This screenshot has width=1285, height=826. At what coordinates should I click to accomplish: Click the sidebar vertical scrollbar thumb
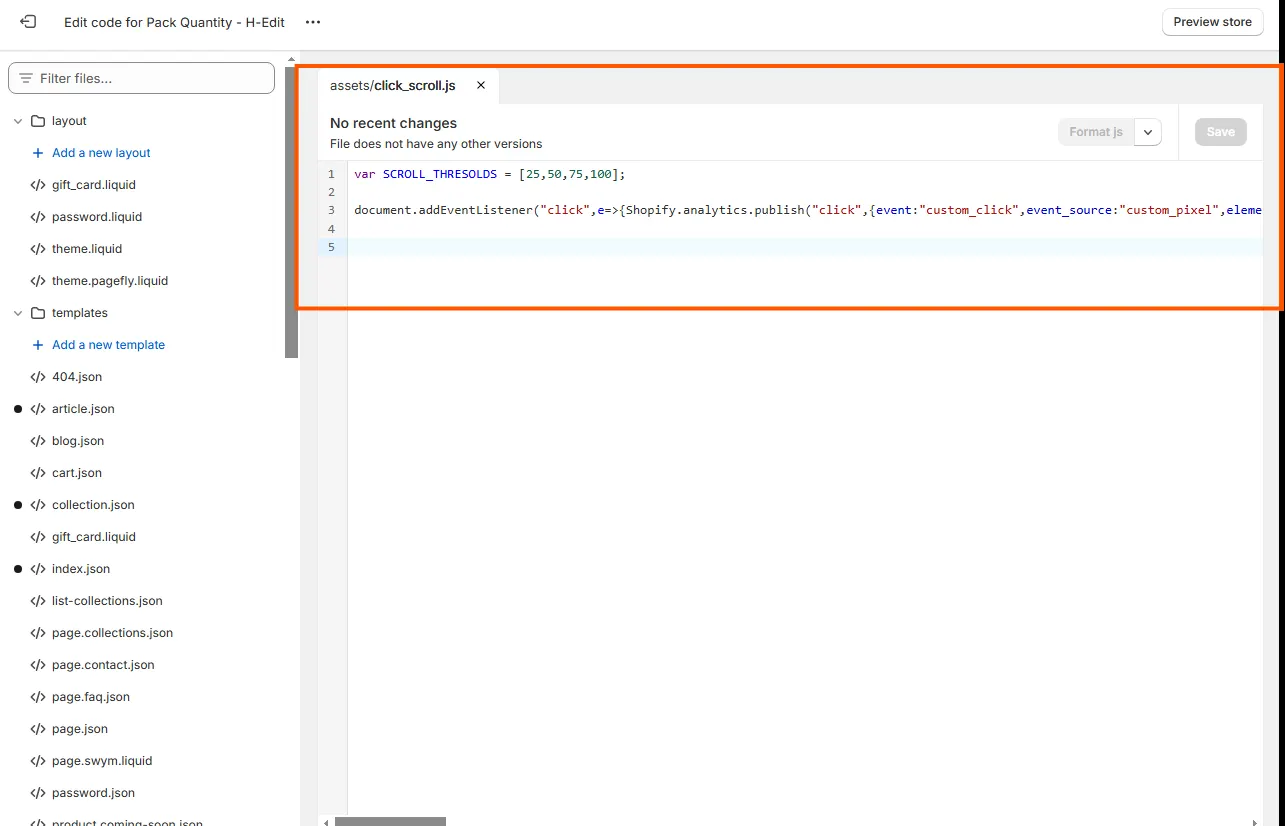[x=292, y=211]
